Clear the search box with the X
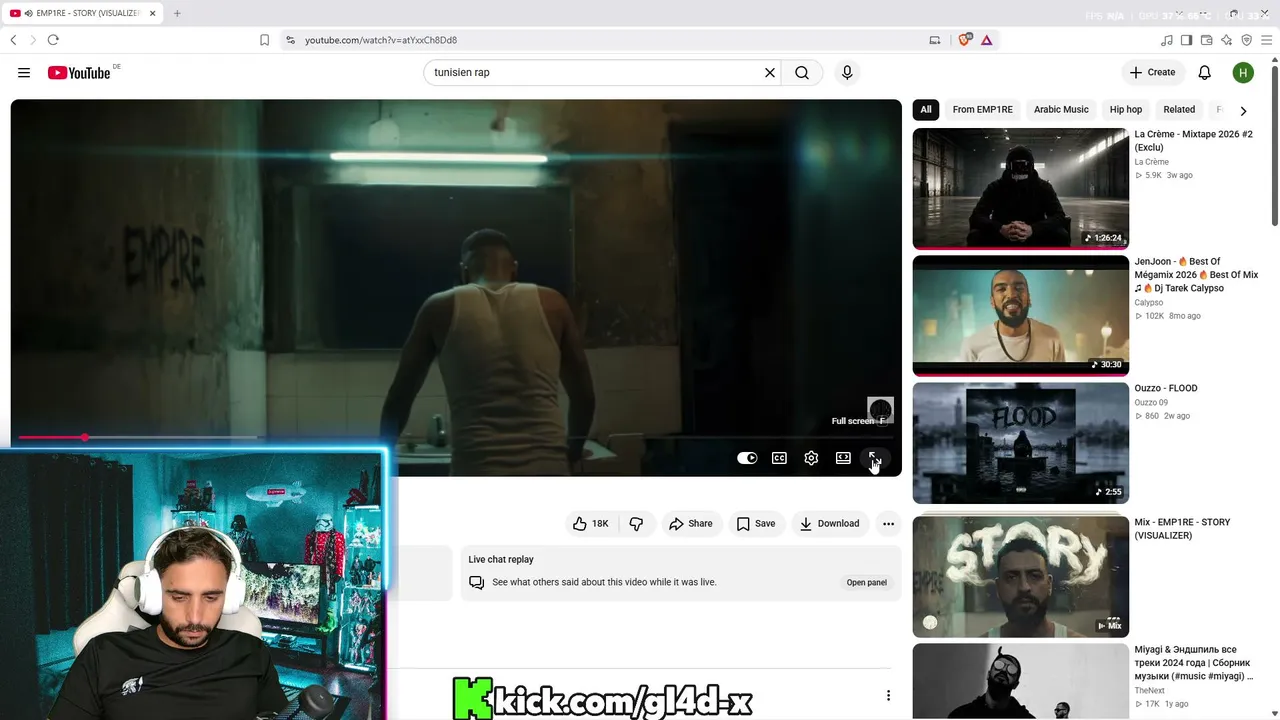Viewport: 1280px width, 720px height. (770, 72)
